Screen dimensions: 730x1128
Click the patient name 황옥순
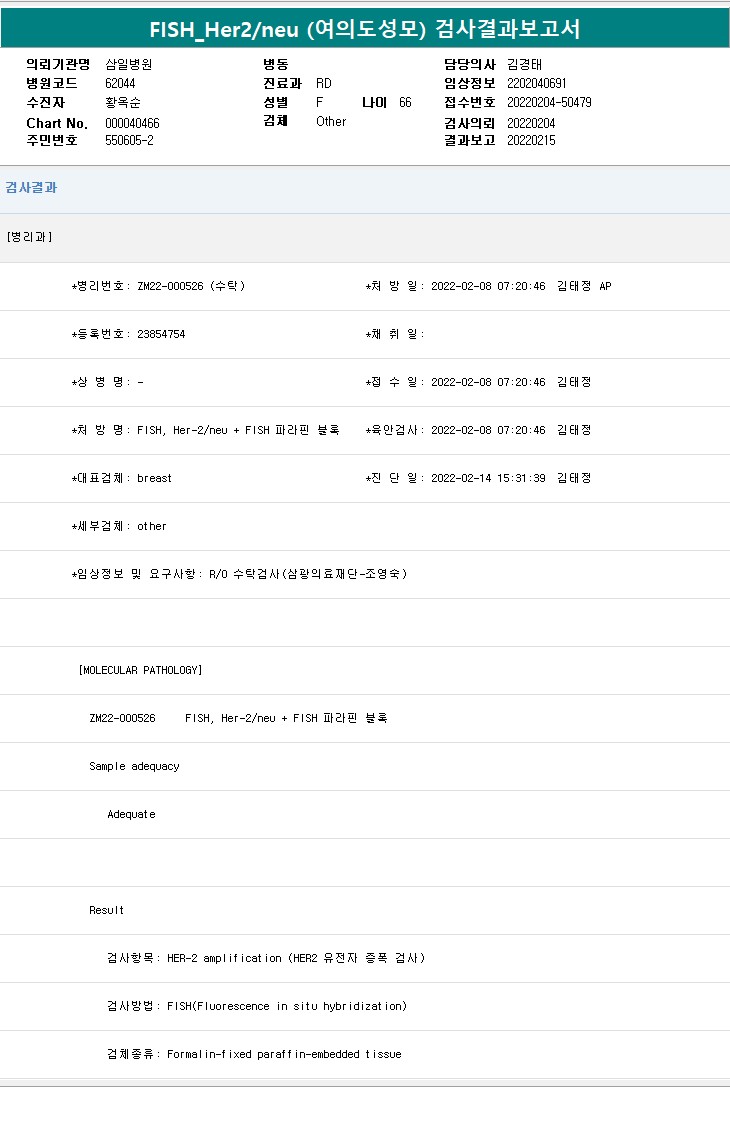124,102
